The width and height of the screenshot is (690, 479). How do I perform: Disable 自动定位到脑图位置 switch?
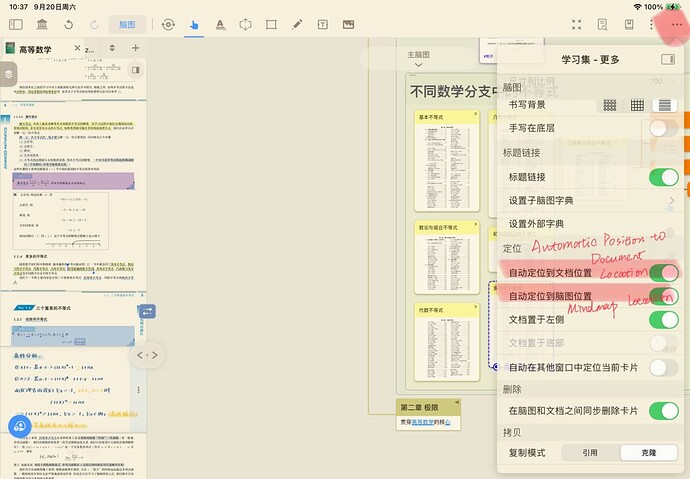click(x=664, y=296)
